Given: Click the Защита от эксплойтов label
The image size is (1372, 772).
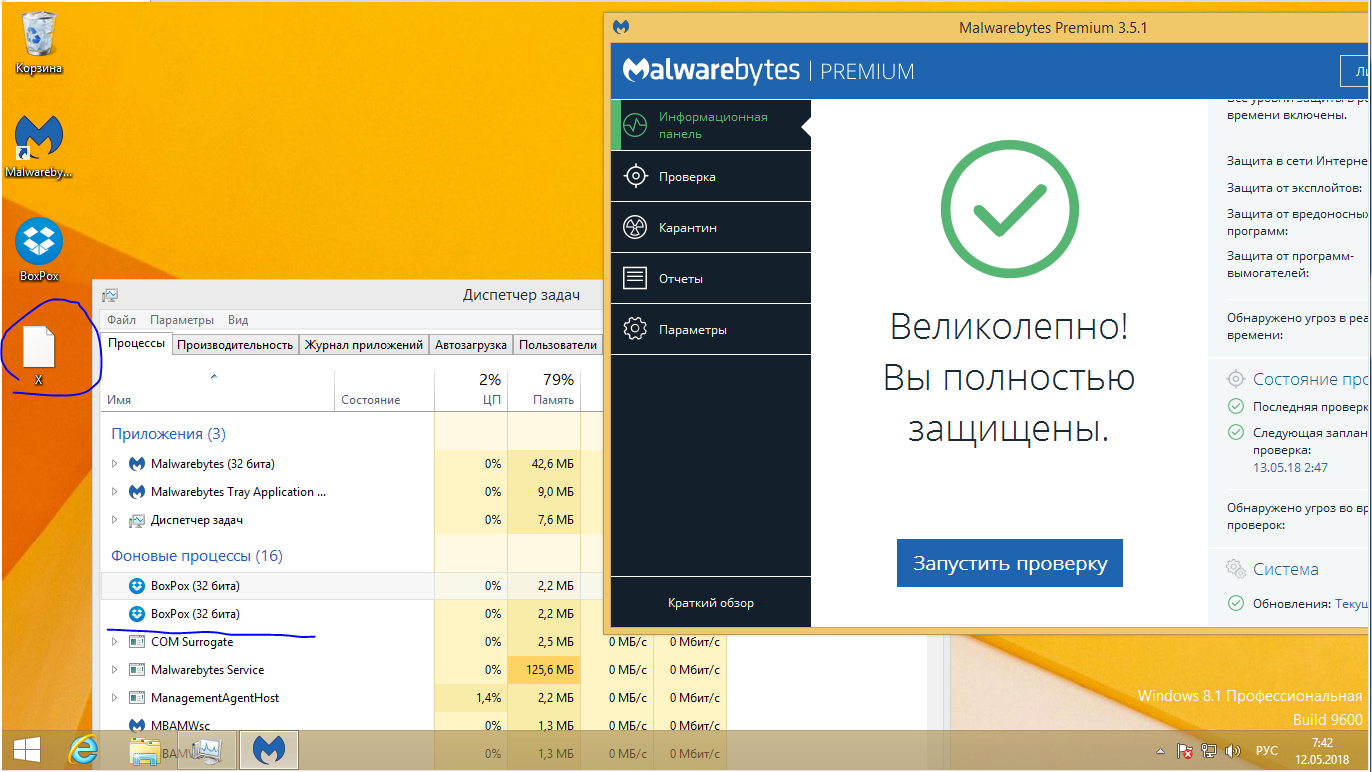Looking at the screenshot, I should [x=1295, y=188].
